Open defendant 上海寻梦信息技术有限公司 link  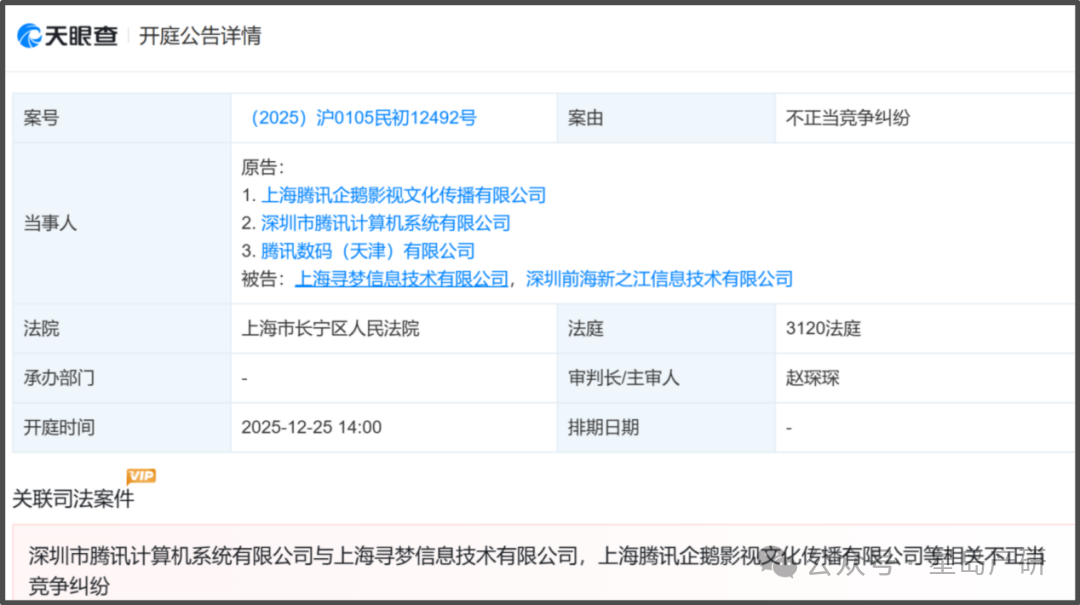tap(401, 279)
